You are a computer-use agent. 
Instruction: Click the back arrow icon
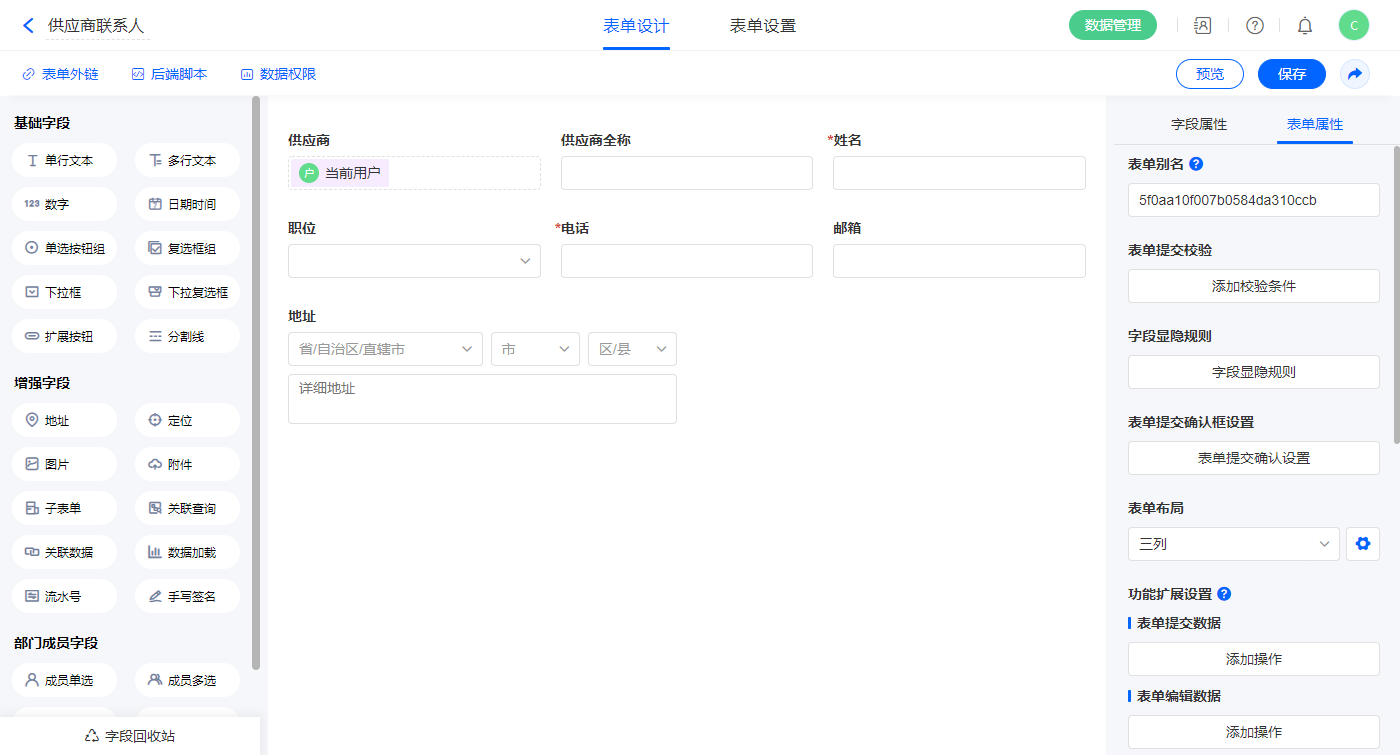click(x=28, y=26)
